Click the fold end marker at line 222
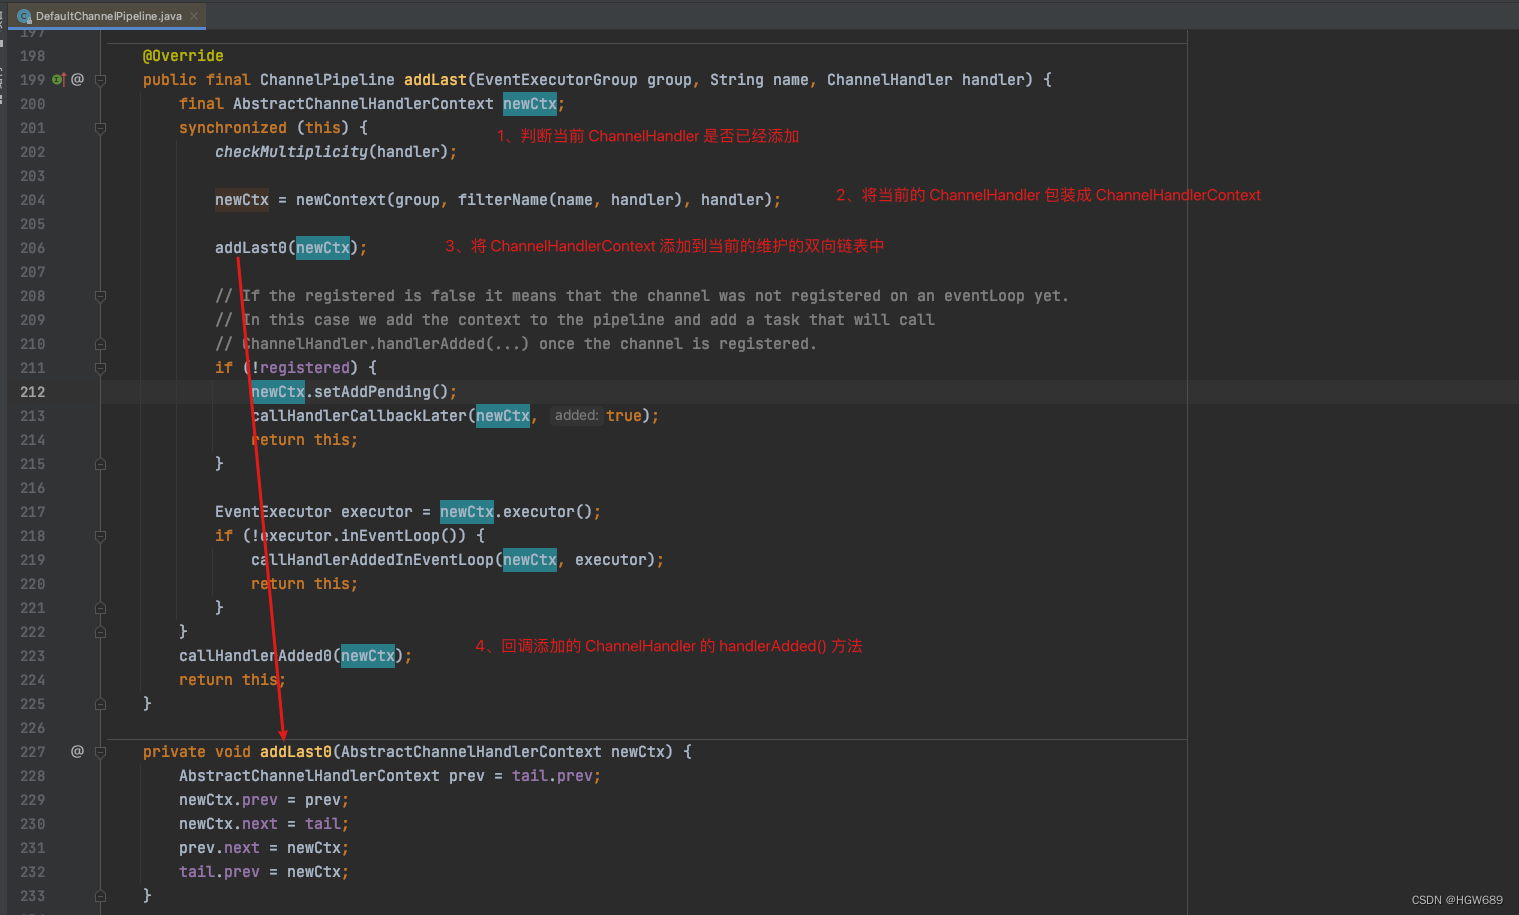The height and width of the screenshot is (915, 1519). 100,632
